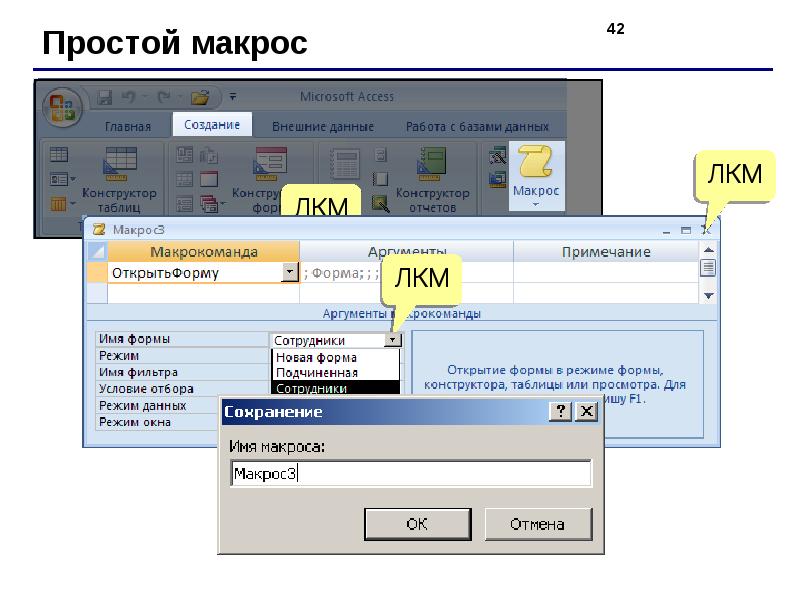800x600 pixels.
Task: Click the macro grid scrollbar down arrow
Action: click(x=708, y=295)
